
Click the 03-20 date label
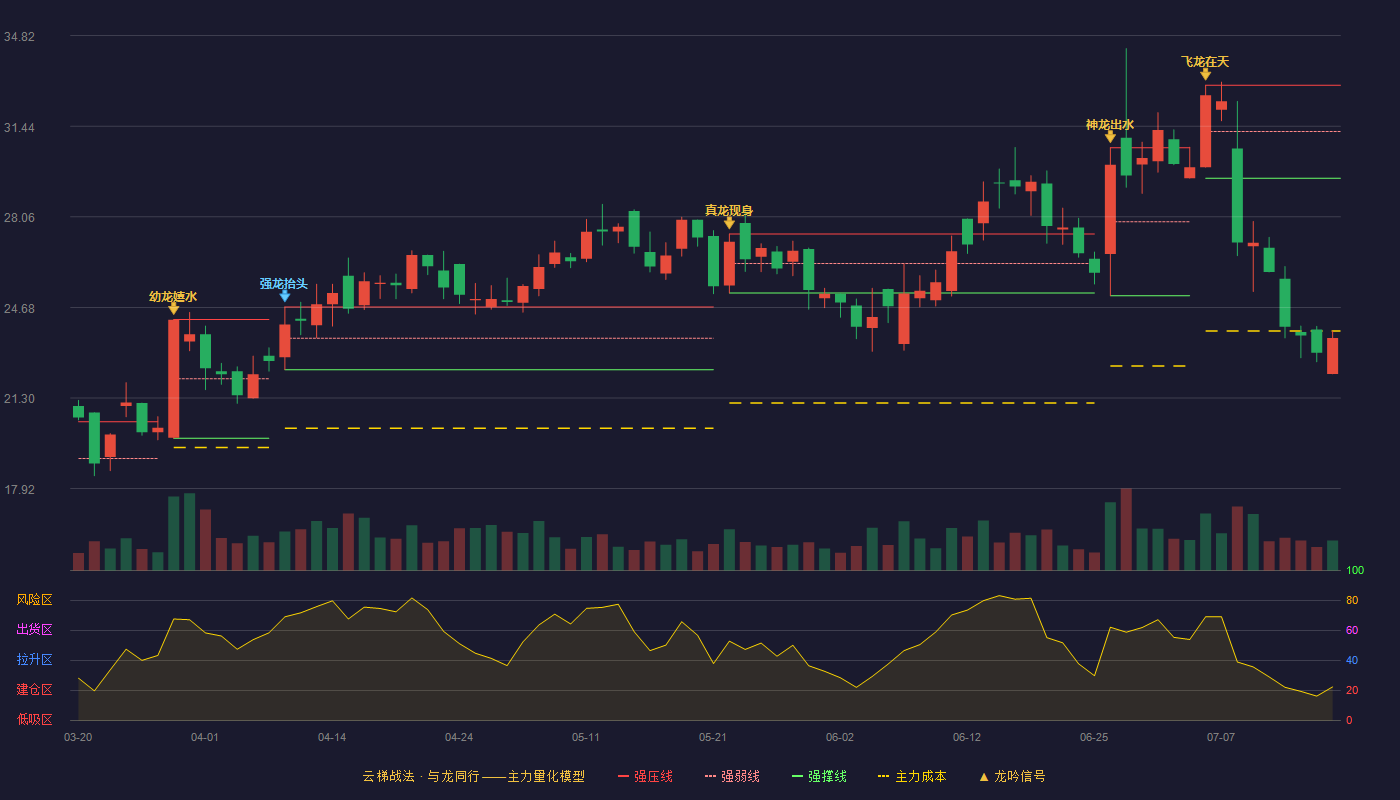78,737
